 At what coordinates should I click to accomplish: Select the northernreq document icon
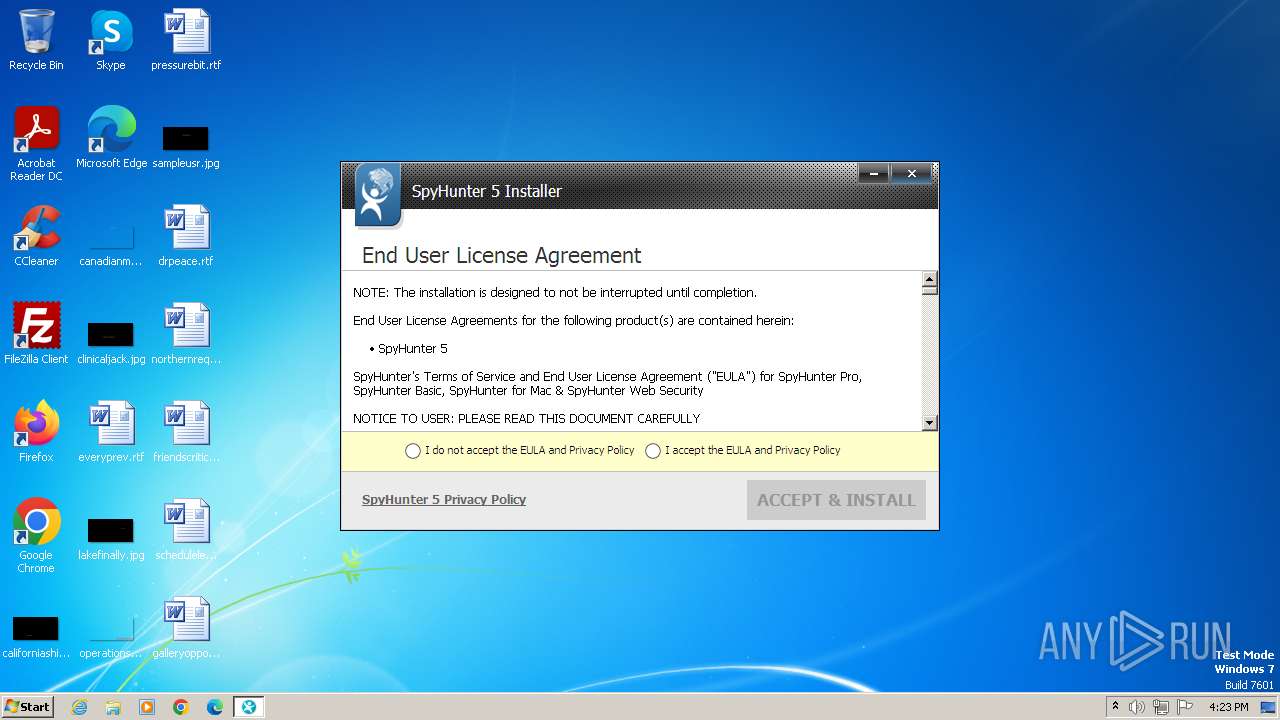[186, 334]
